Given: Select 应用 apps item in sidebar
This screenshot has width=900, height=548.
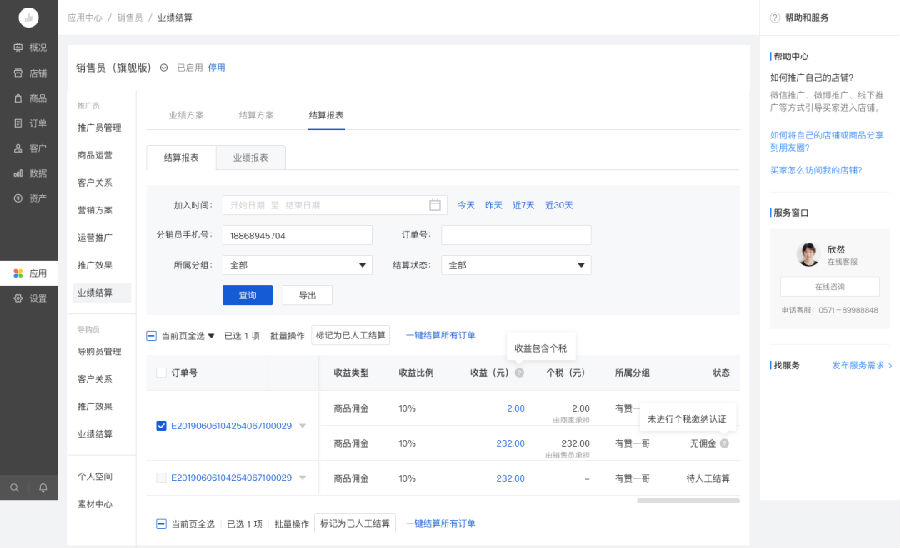Looking at the screenshot, I should point(29,273).
